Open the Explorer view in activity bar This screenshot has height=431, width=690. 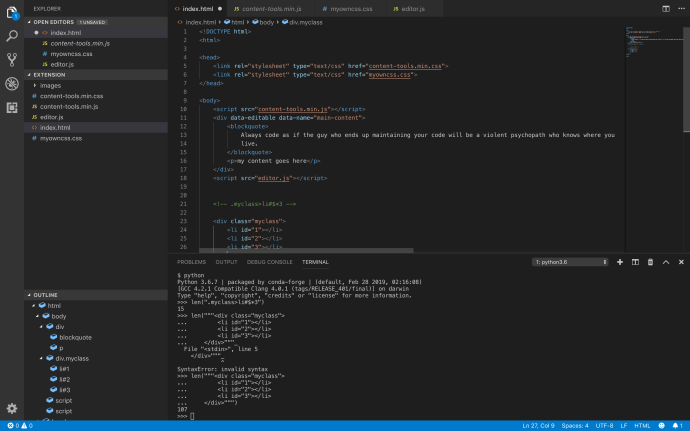tap(12, 13)
